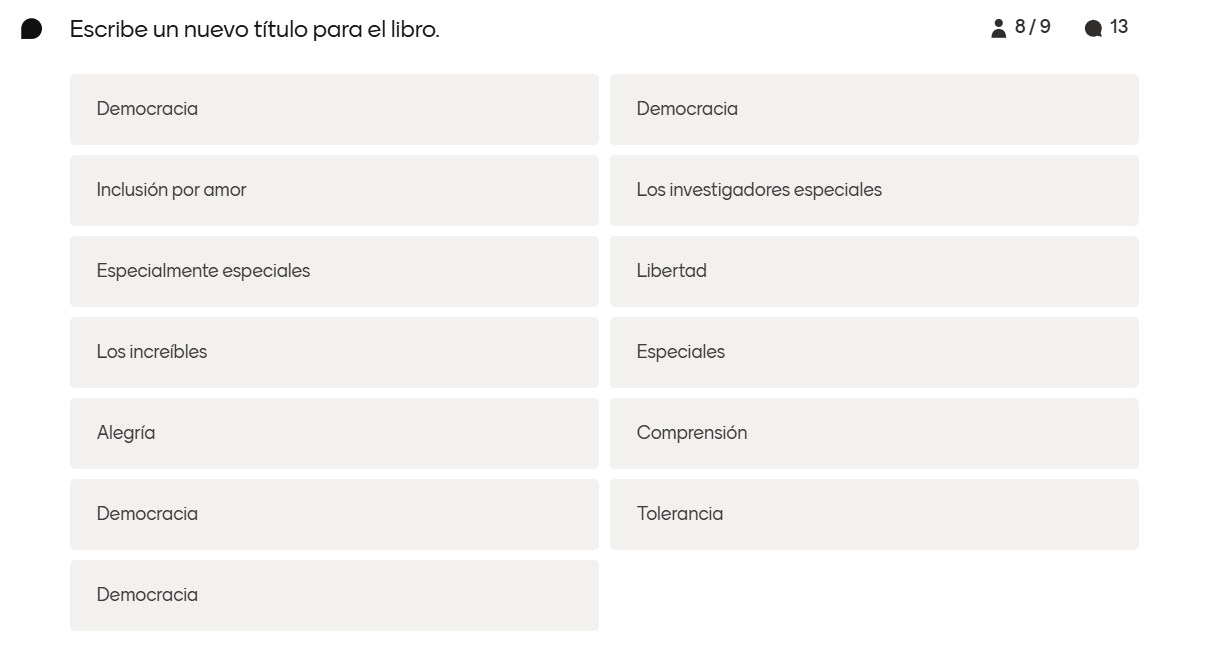The width and height of the screenshot is (1217, 661).
Task: Click the 8 / 9 participant count
Action: (1032, 27)
